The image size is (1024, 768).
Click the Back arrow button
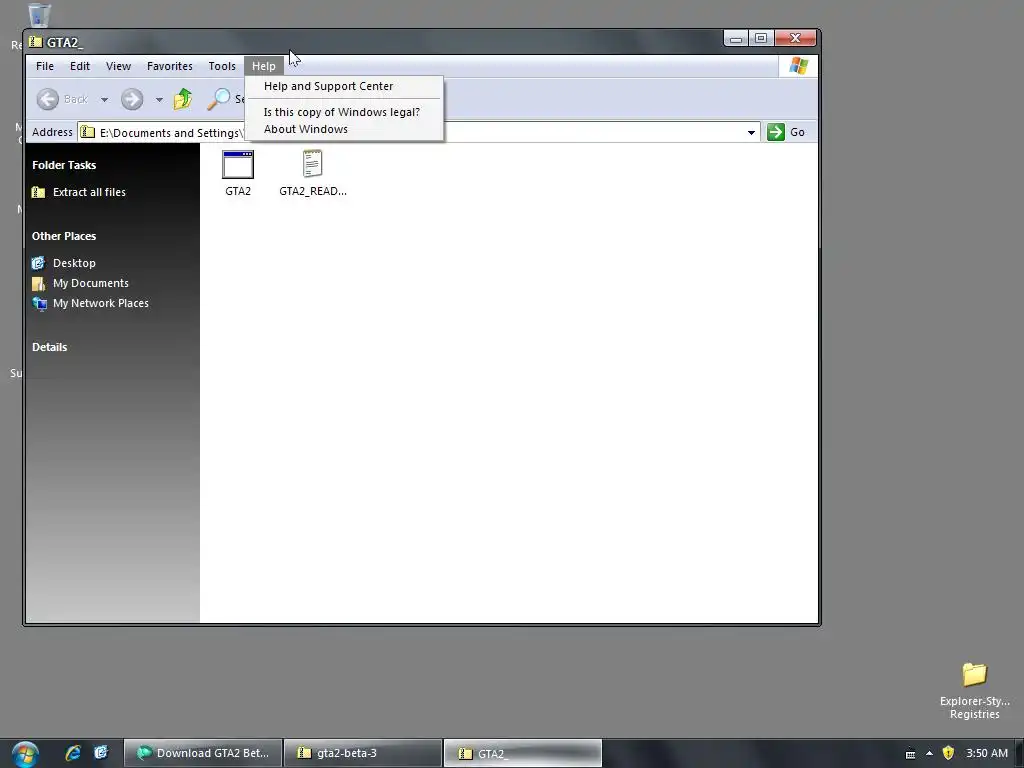click(x=48, y=99)
